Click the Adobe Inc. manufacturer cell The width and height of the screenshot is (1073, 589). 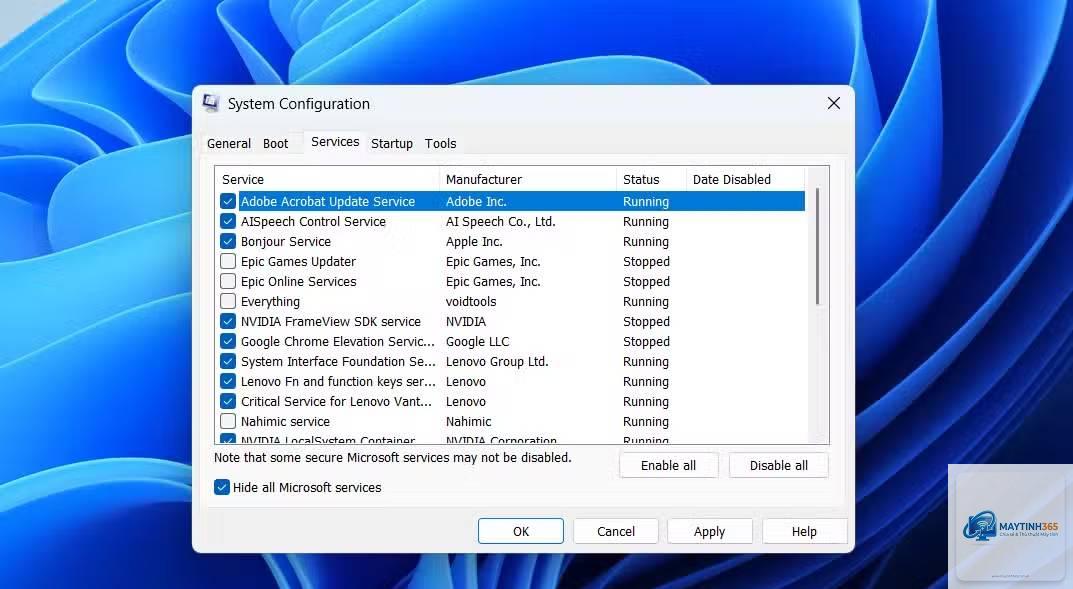(476, 201)
